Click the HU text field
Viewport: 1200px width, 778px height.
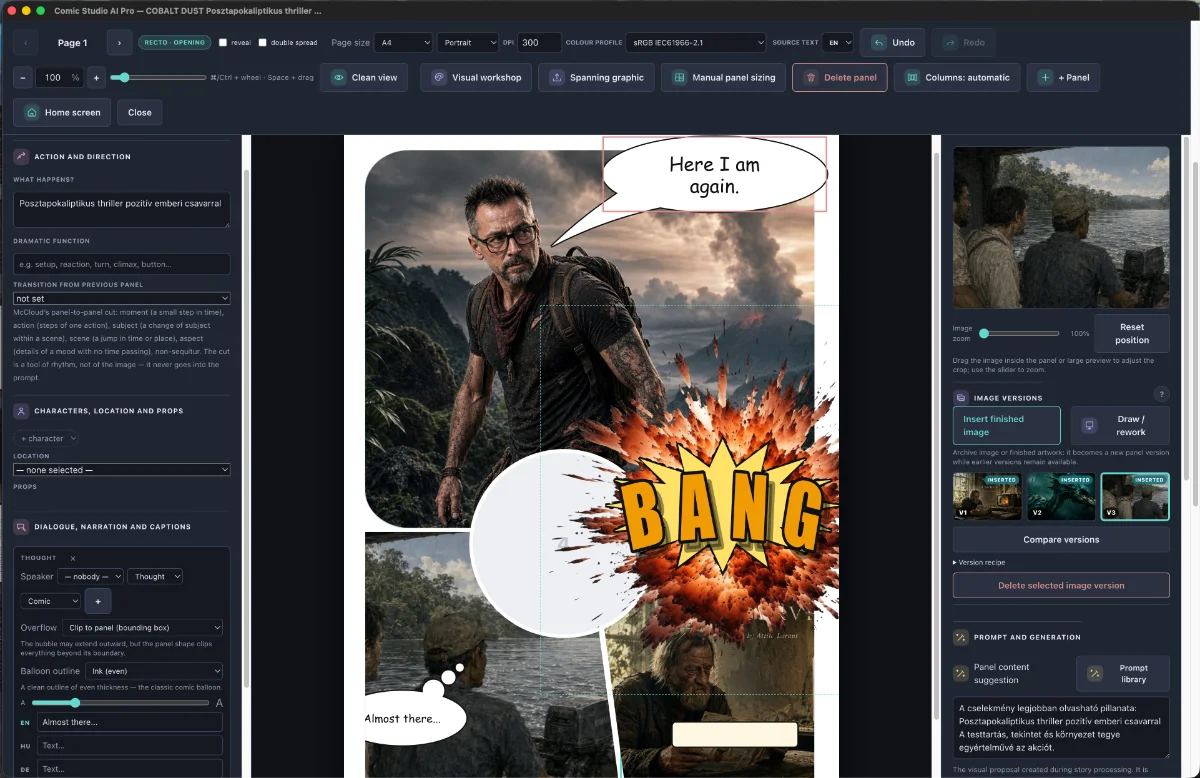(x=130, y=745)
